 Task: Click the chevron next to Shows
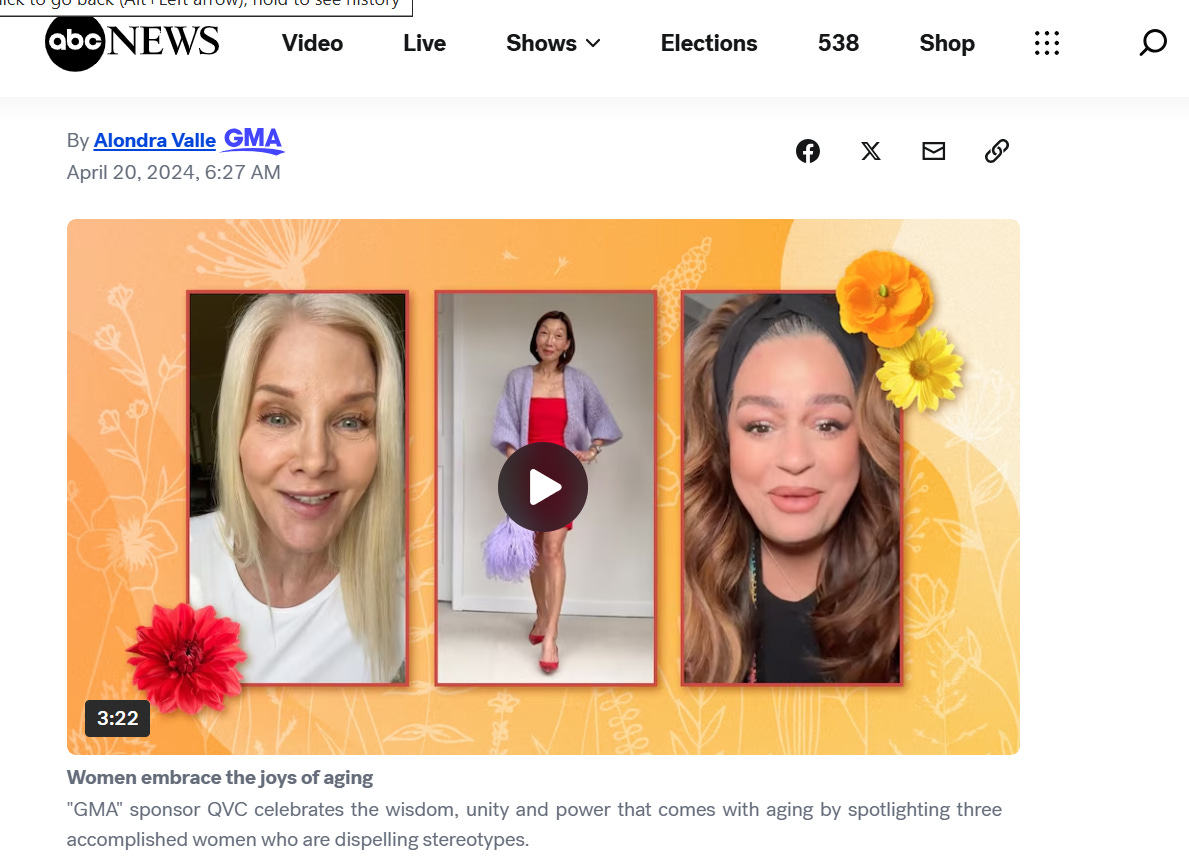(x=593, y=43)
